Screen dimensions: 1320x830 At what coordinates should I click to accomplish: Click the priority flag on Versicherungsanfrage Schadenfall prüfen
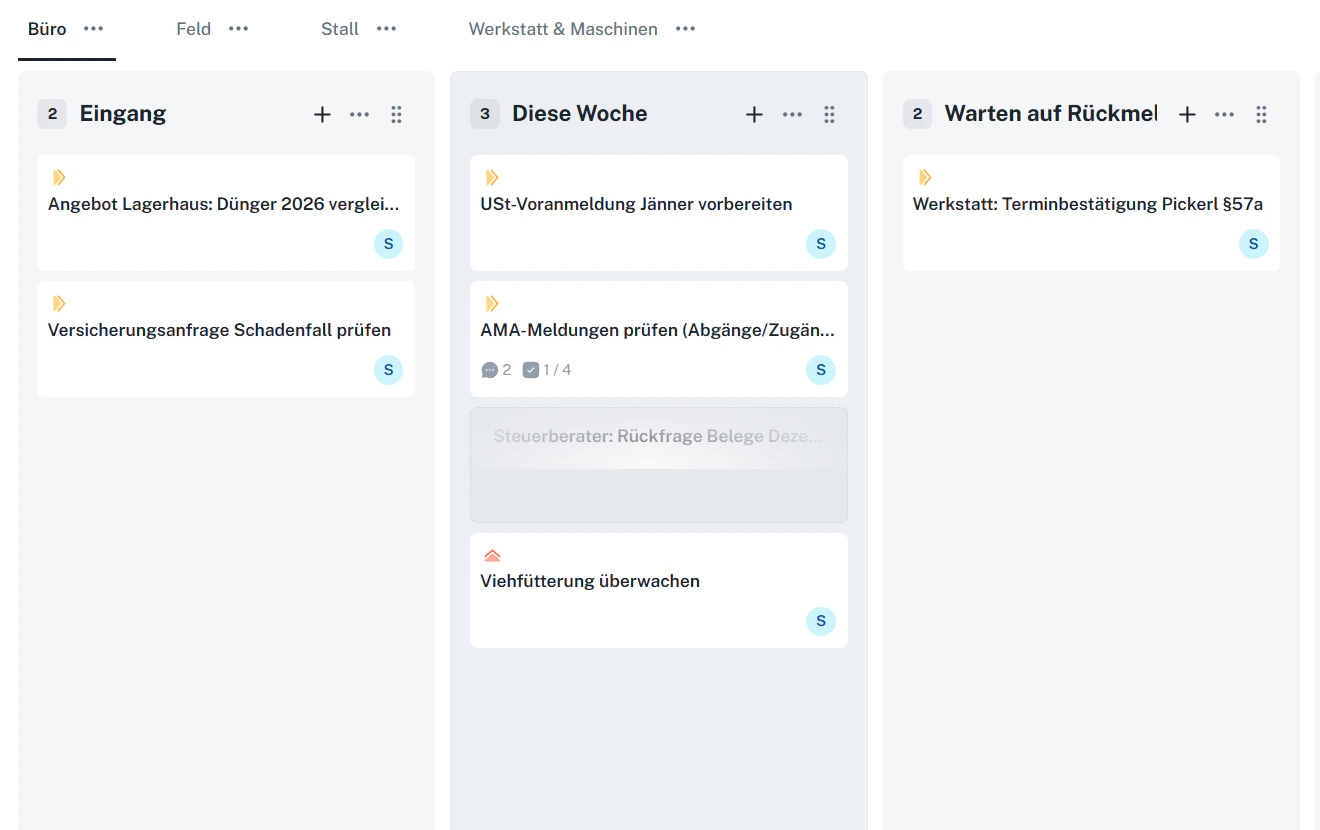coord(59,303)
